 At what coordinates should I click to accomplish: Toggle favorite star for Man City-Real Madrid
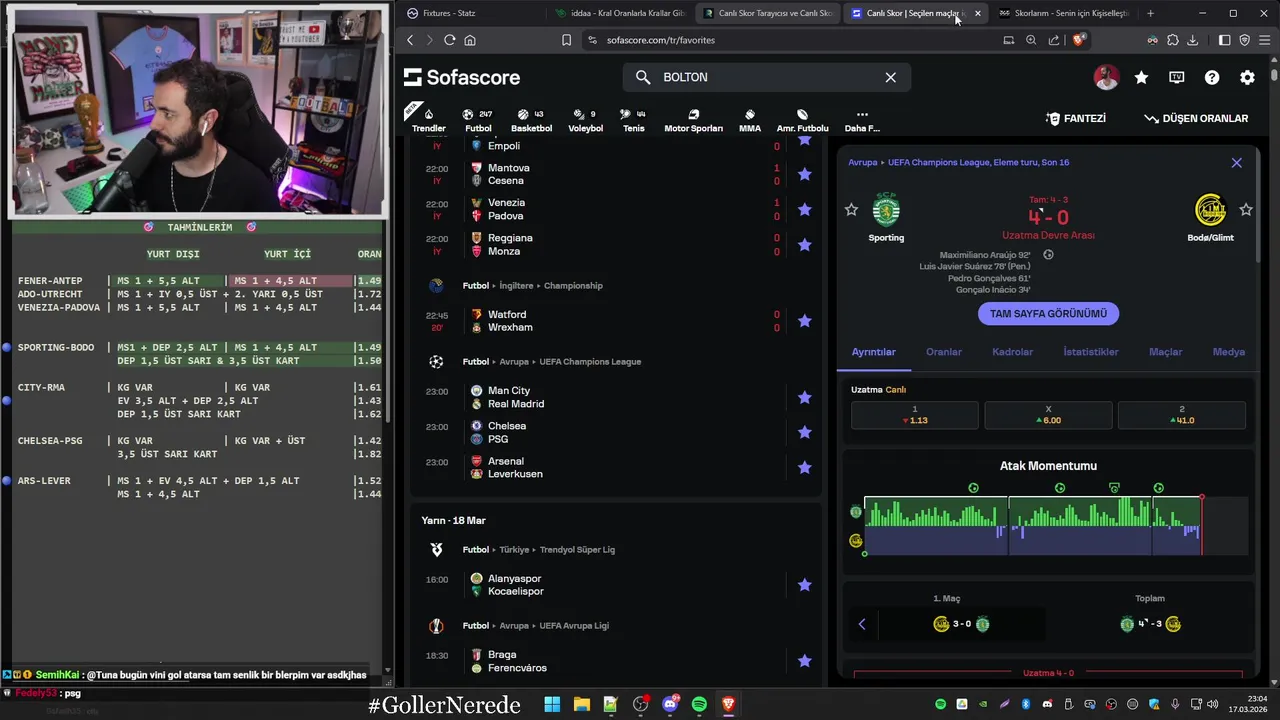coord(804,397)
